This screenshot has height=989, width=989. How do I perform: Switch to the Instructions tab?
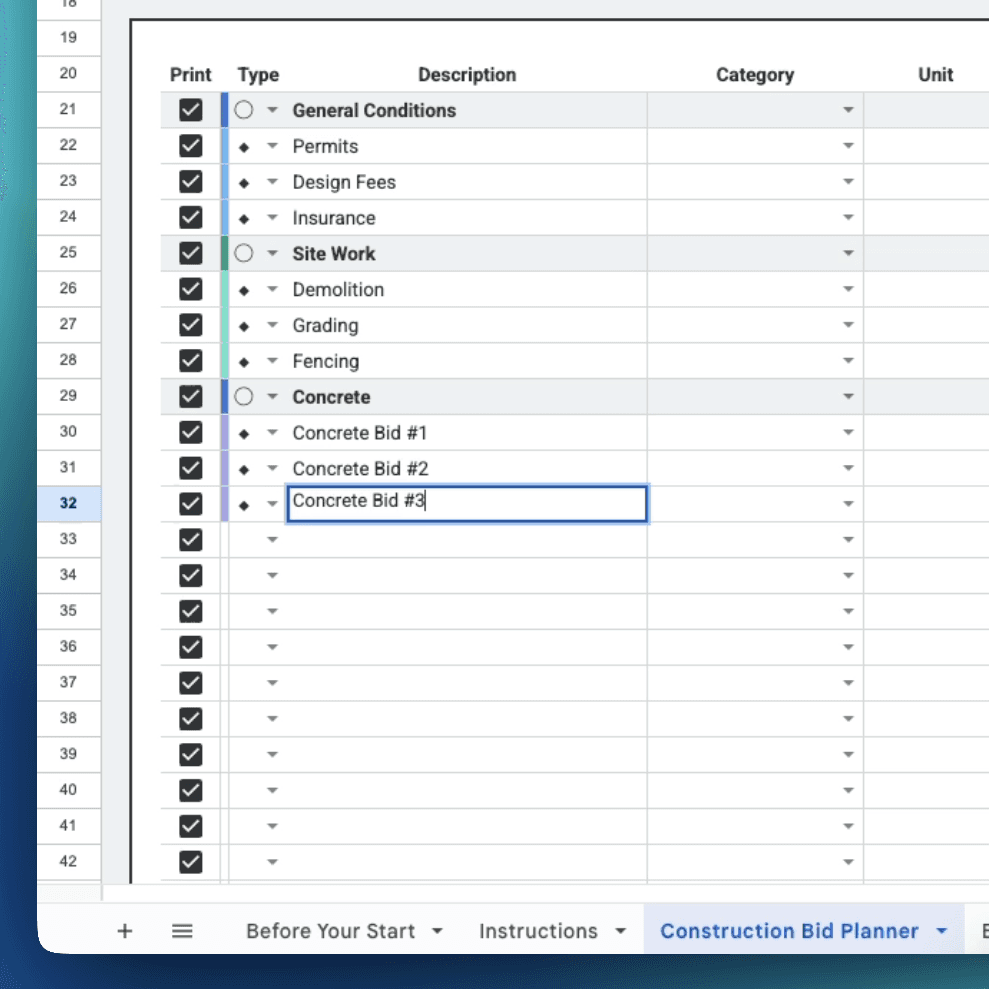pos(539,930)
